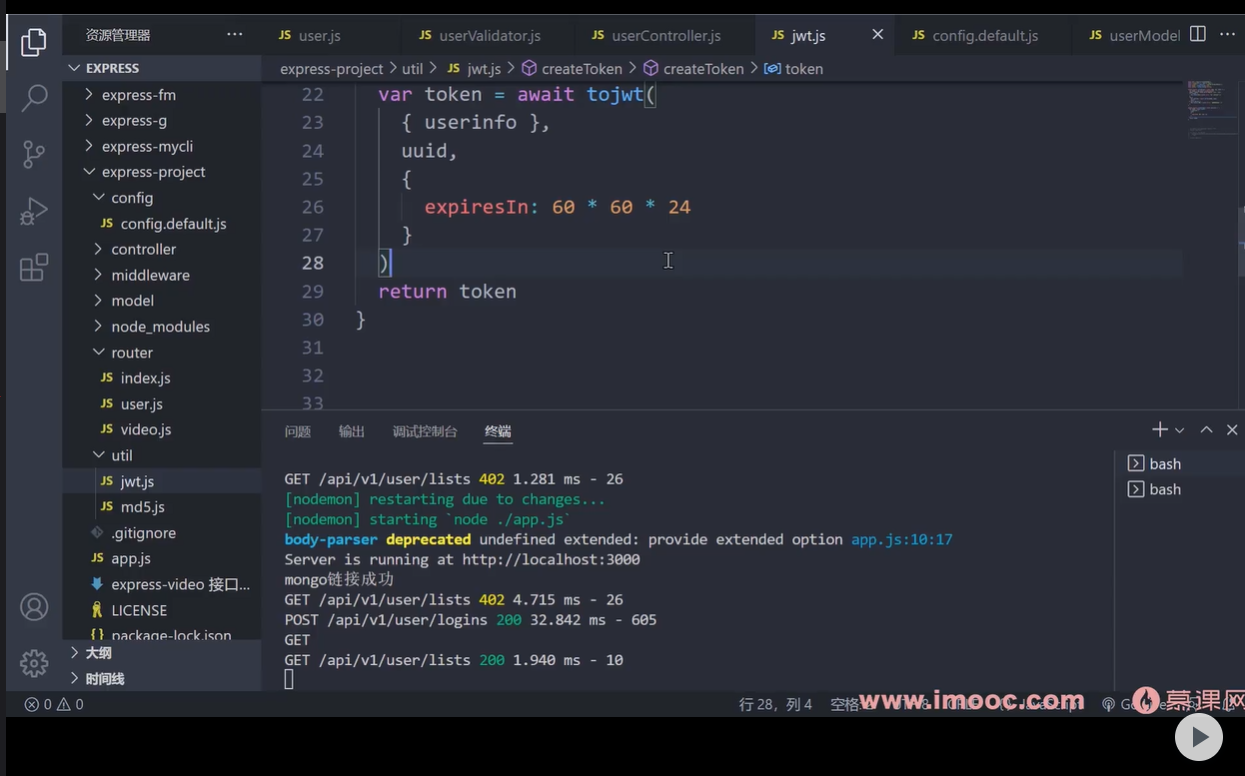This screenshot has height=776, width=1245.
Task: Open the LICENSE file
Action: point(162,610)
